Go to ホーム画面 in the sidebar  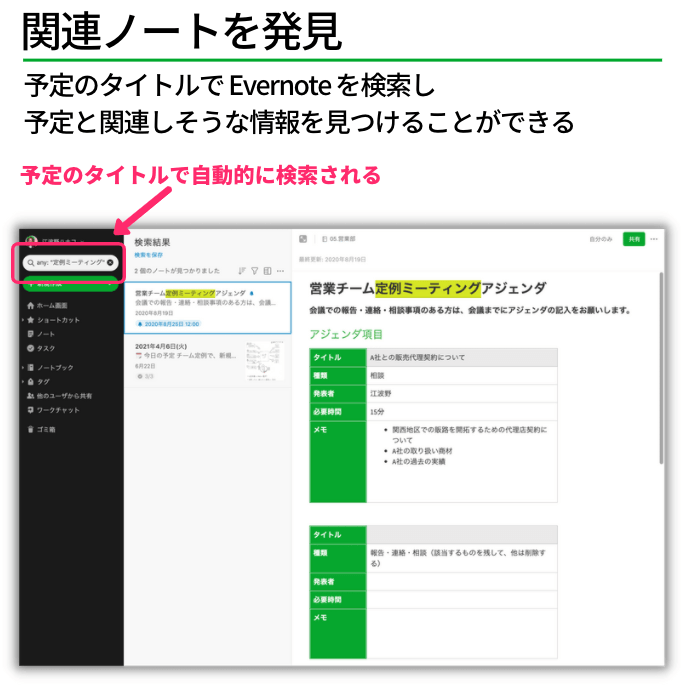[47, 305]
